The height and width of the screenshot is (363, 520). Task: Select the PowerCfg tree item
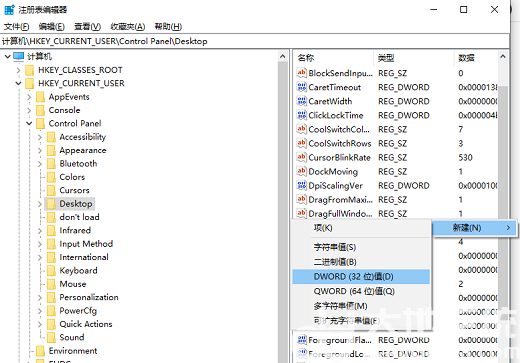[78, 311]
